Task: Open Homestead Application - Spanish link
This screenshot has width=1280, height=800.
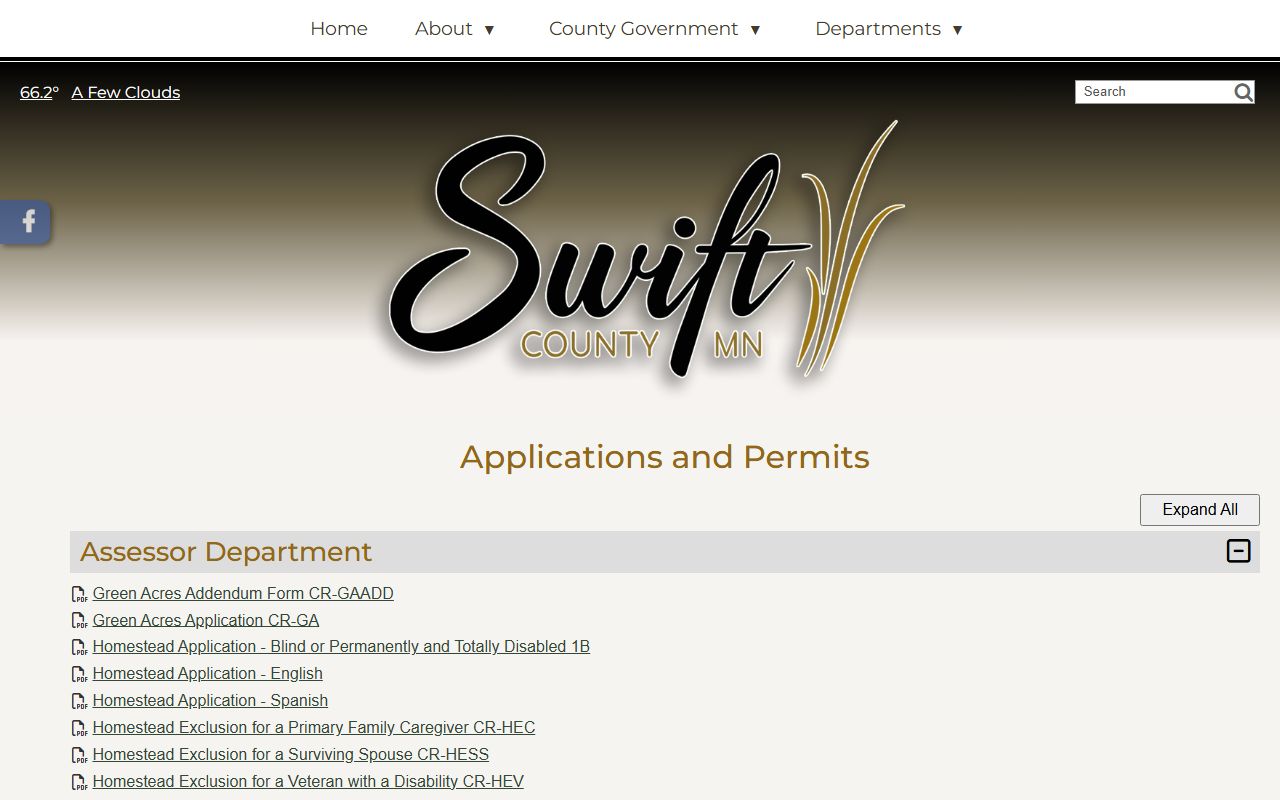Action: (x=210, y=700)
